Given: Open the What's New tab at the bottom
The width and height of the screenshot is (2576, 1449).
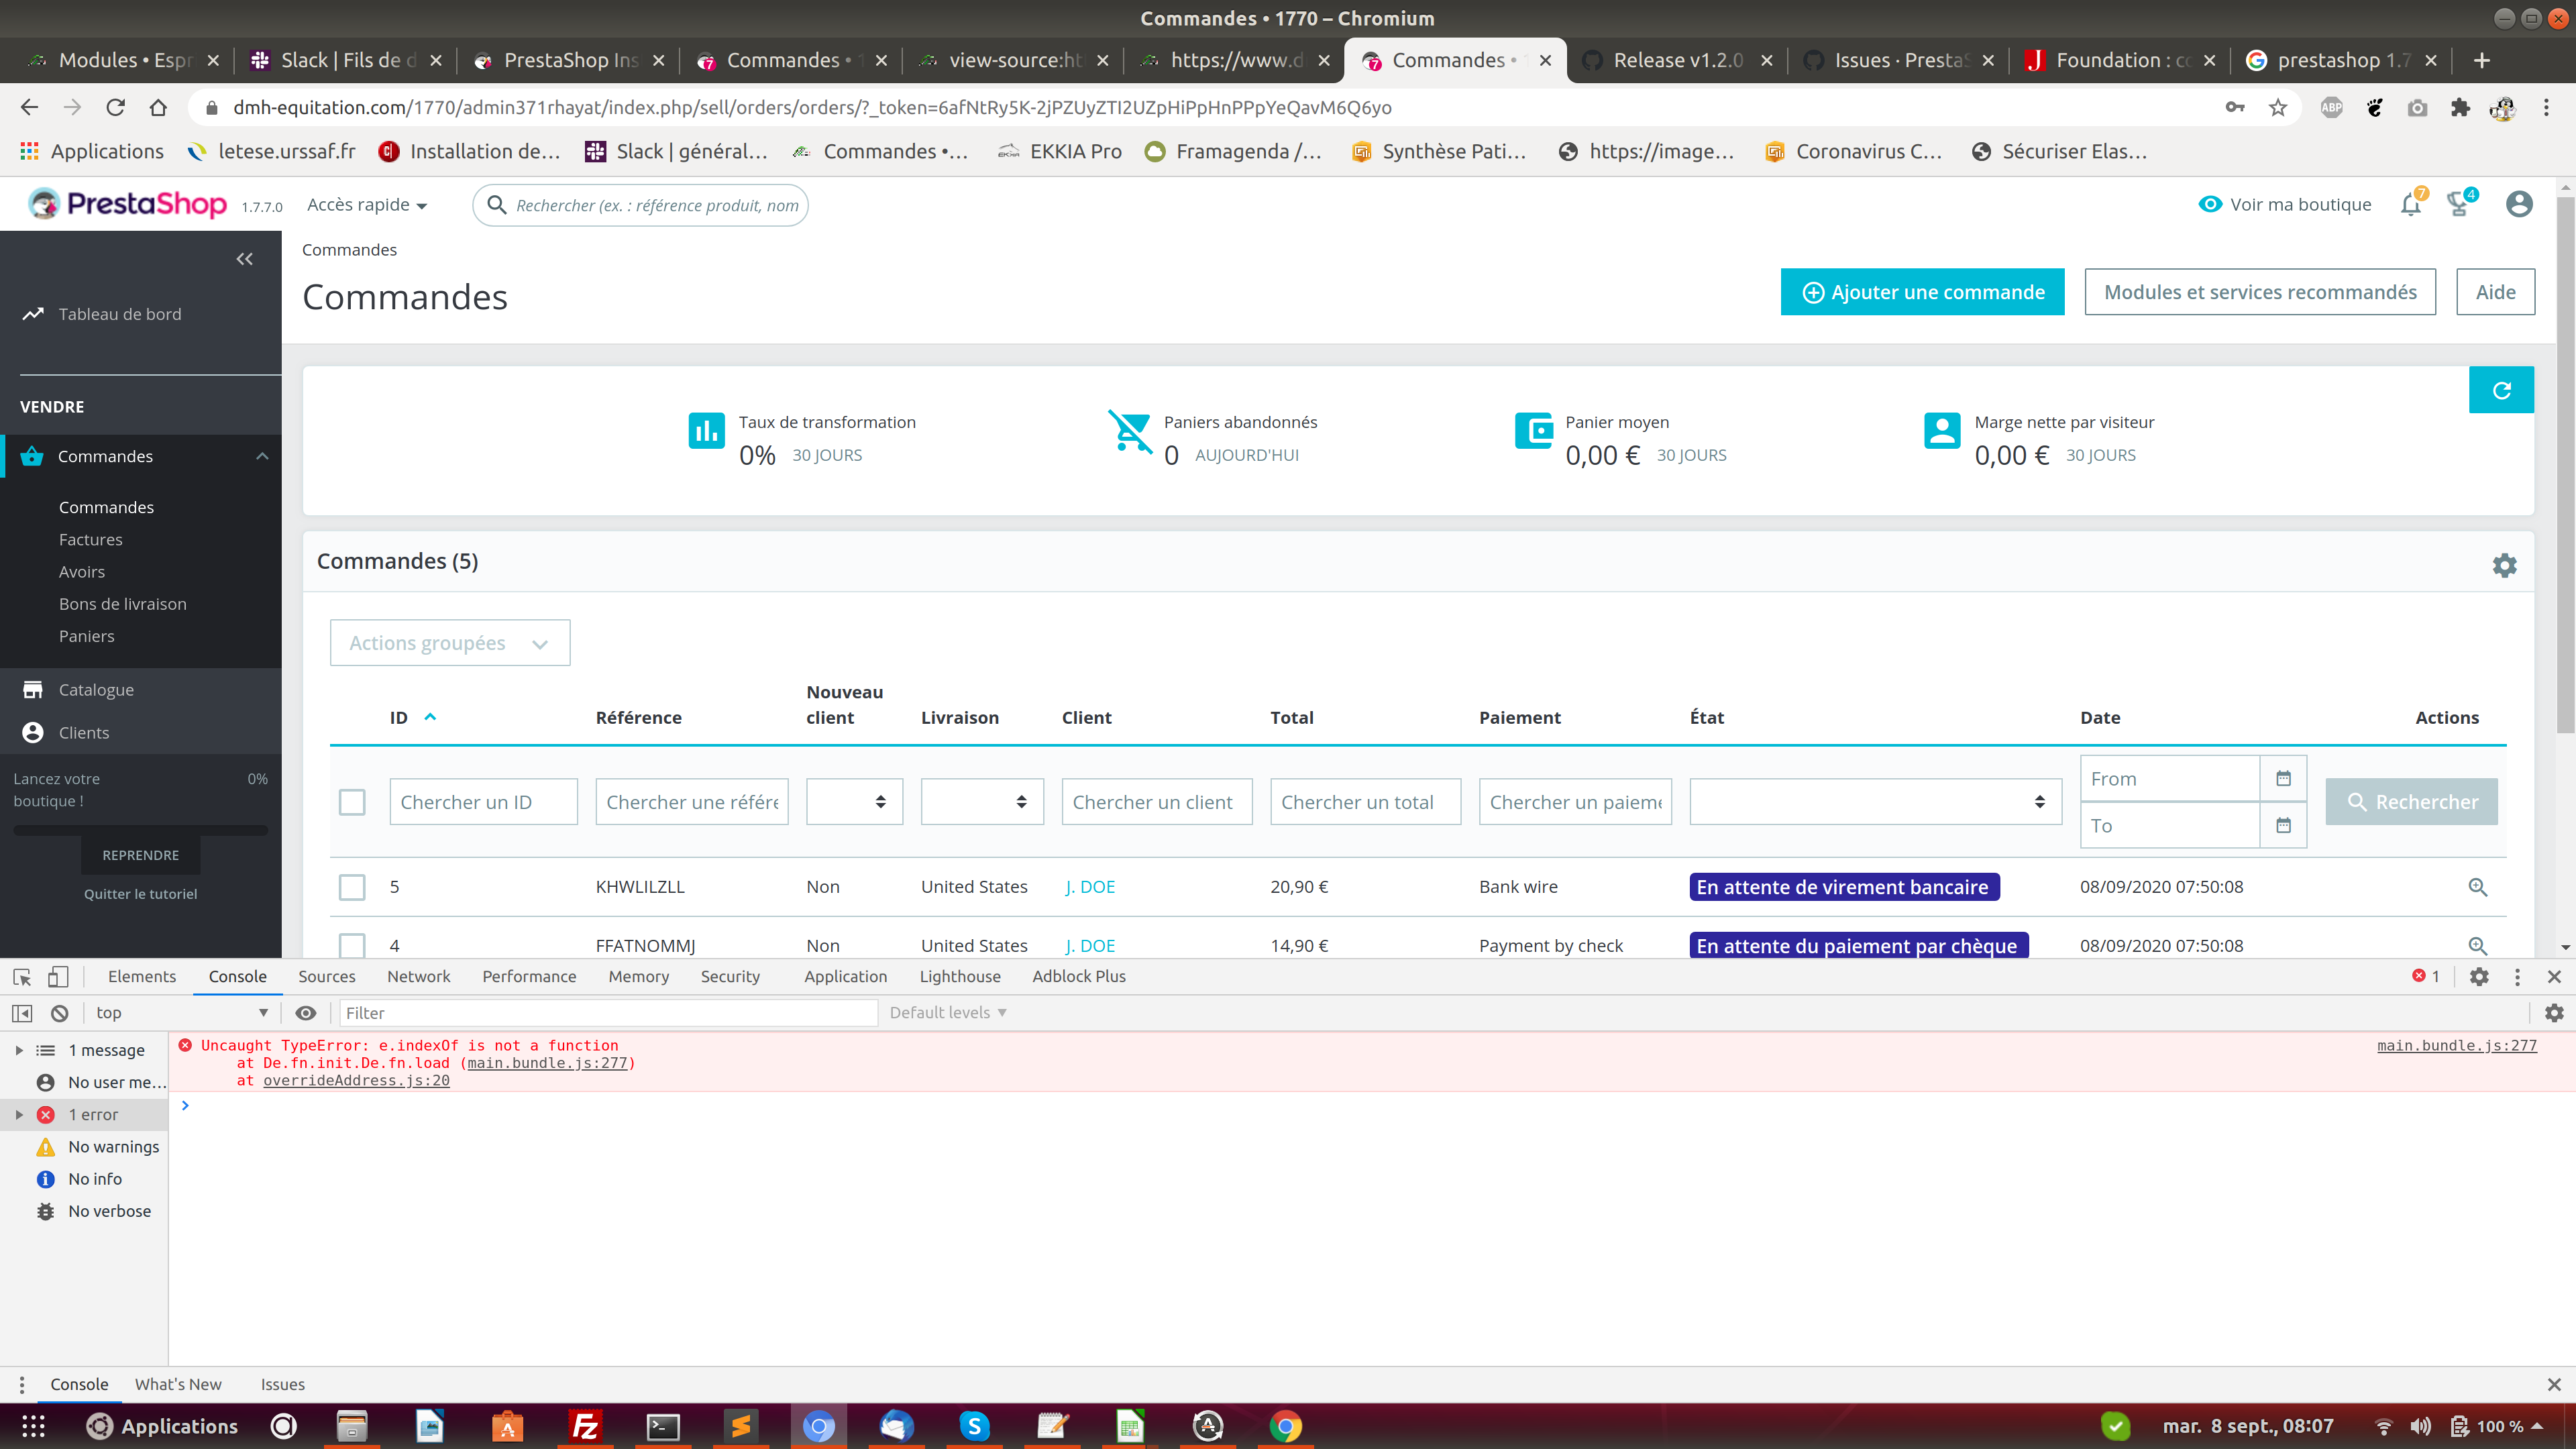Looking at the screenshot, I should 178,1384.
